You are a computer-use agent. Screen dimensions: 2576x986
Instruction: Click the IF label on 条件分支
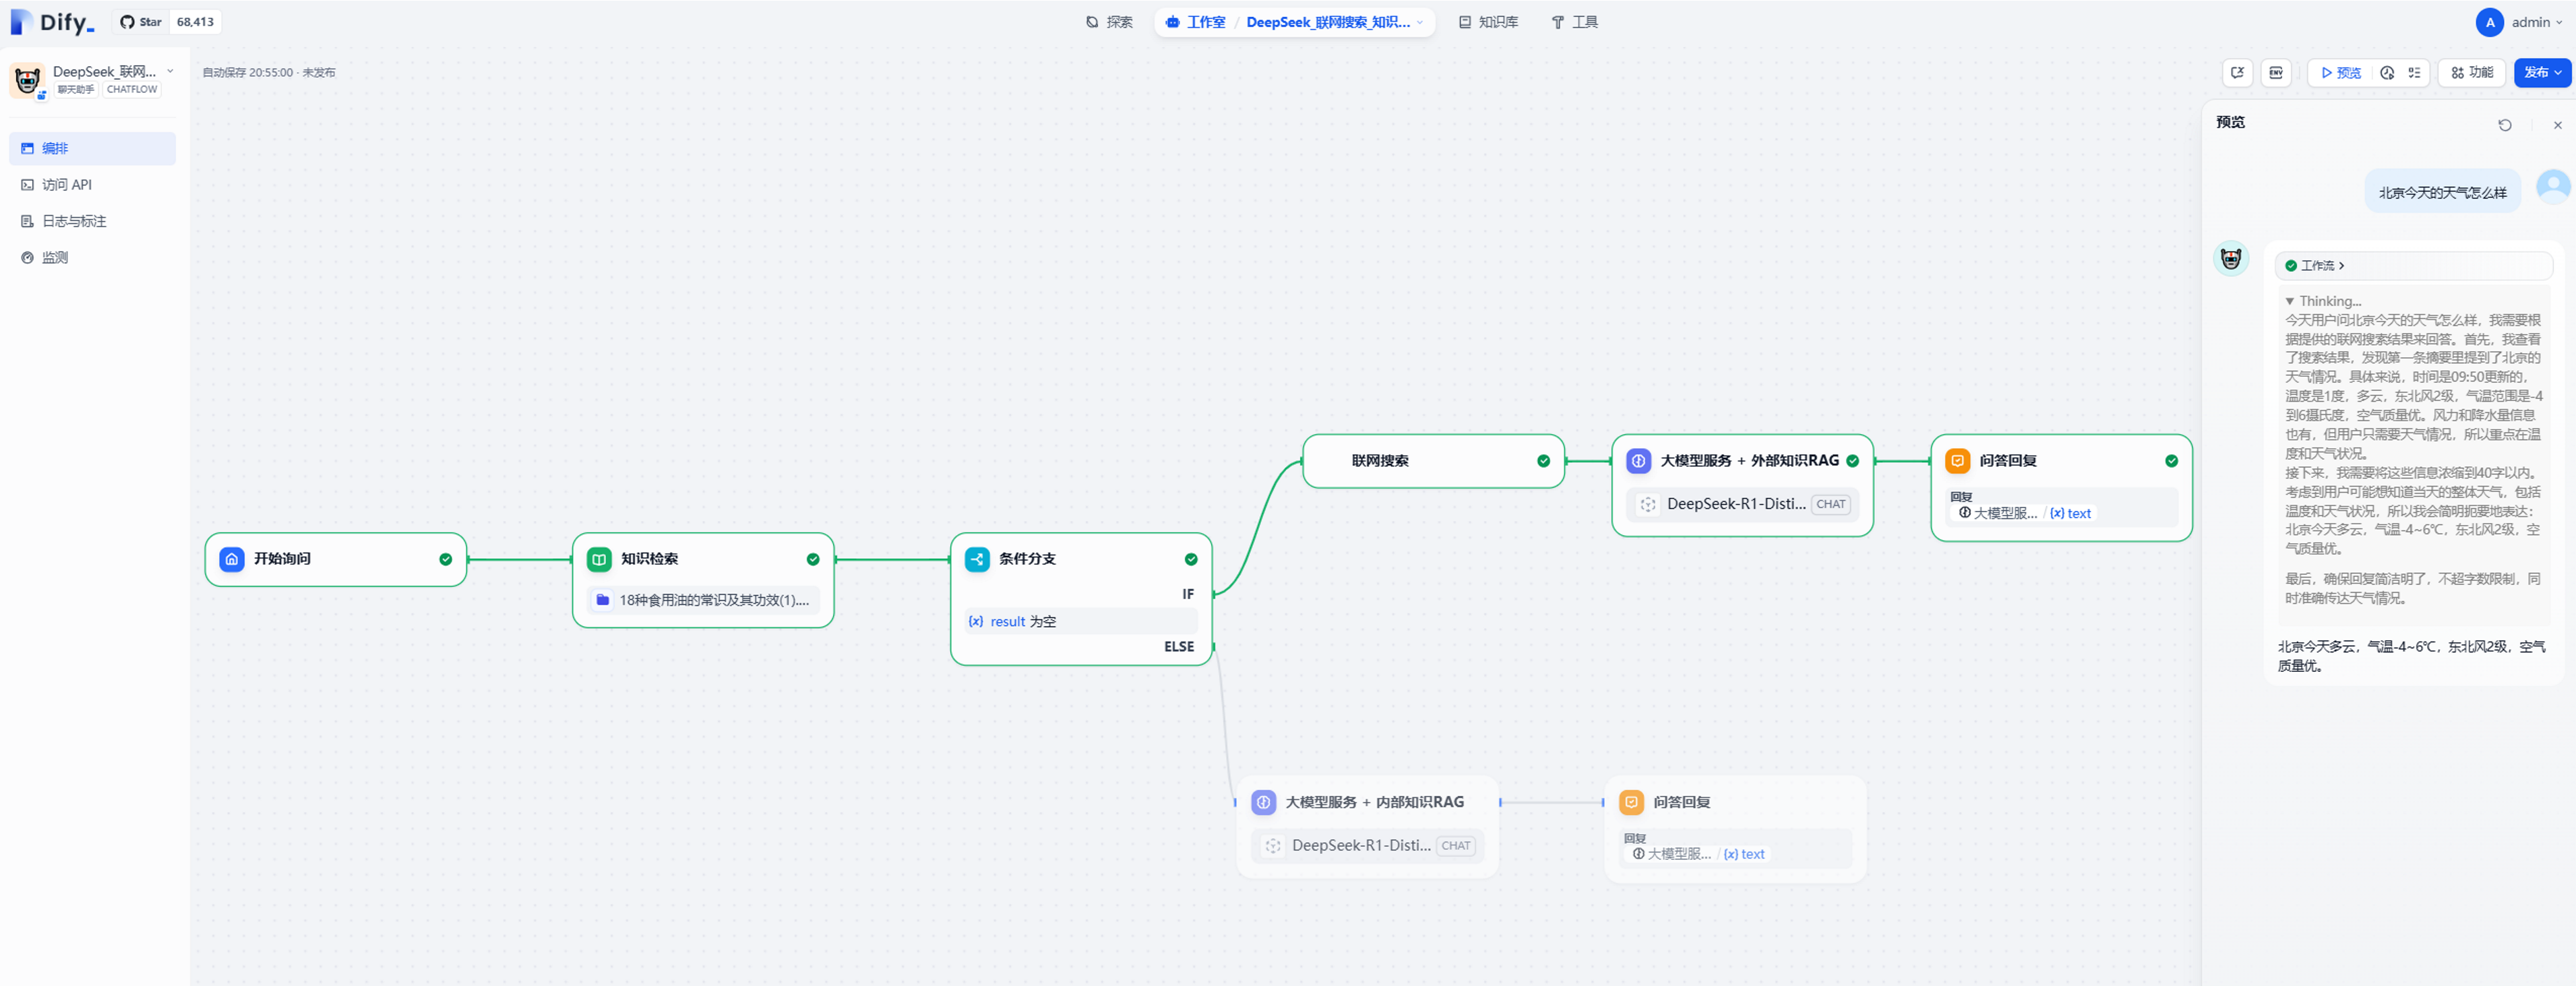pos(1188,594)
